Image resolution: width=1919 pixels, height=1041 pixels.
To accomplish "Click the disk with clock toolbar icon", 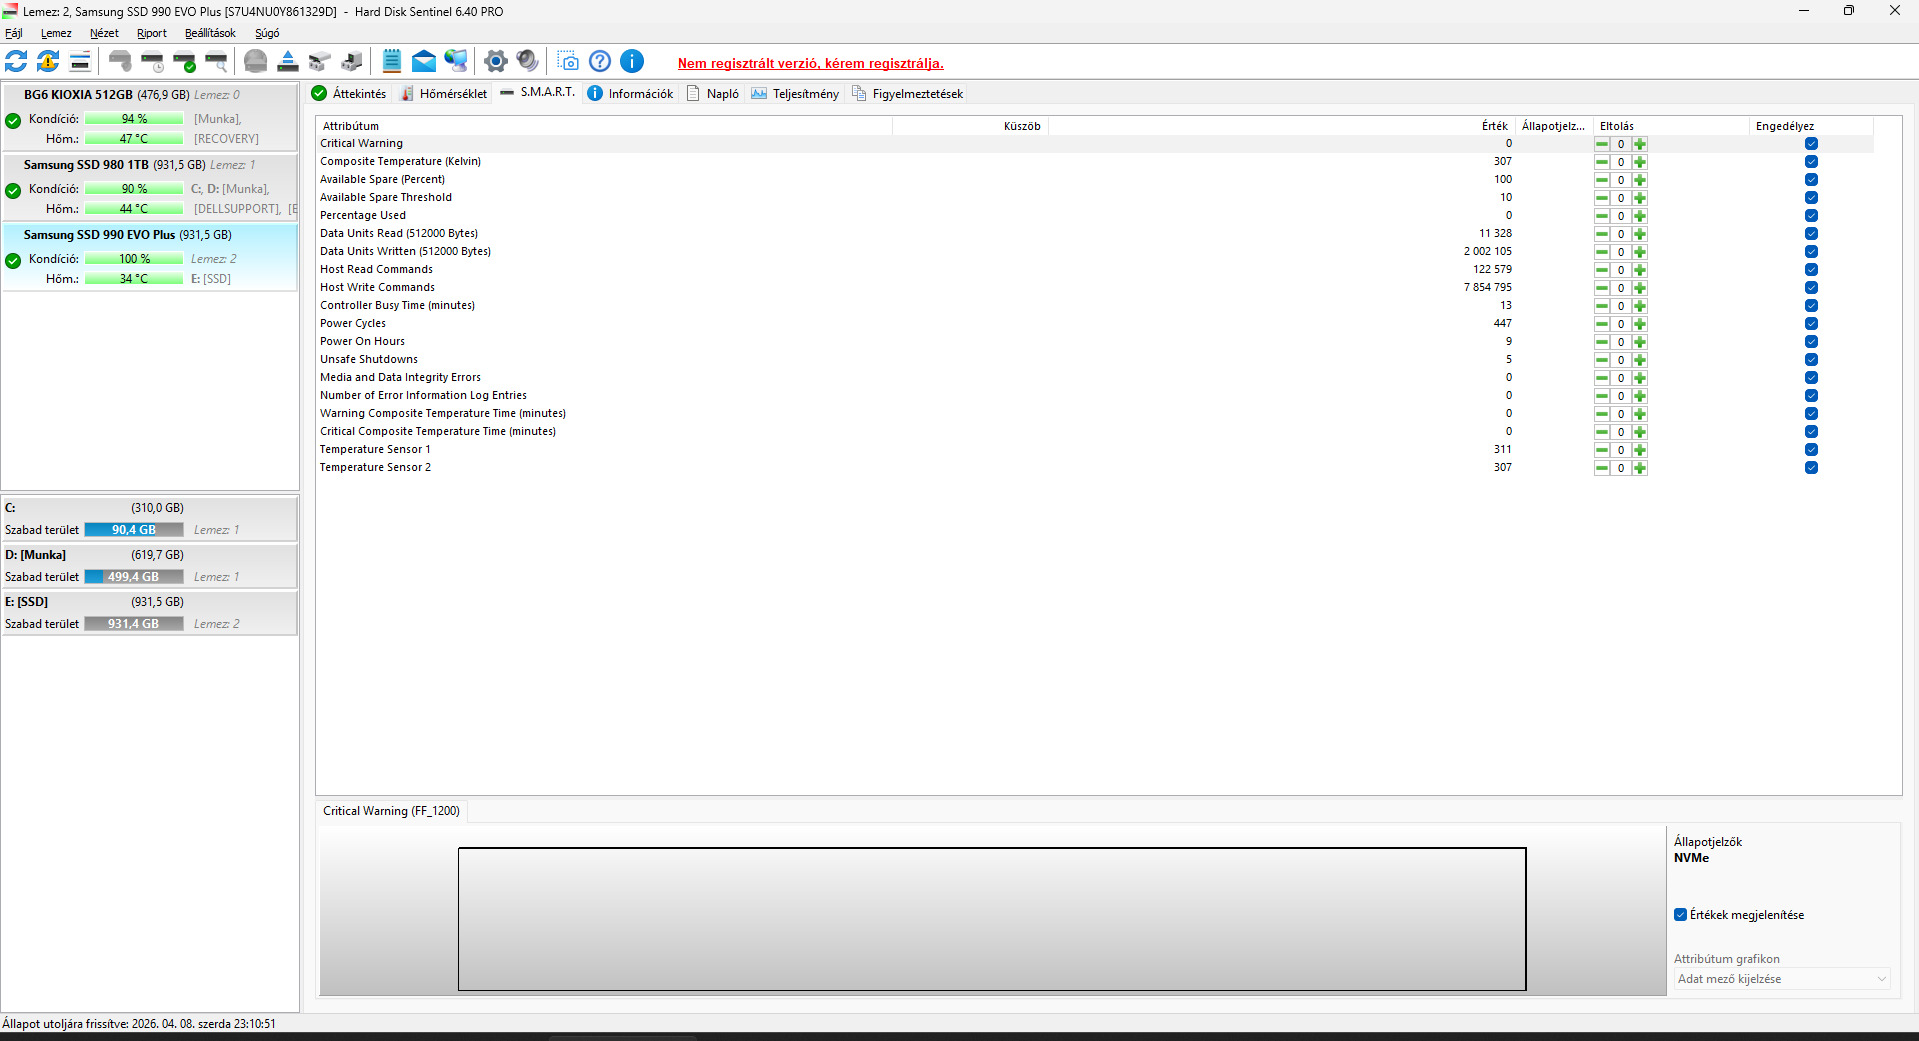I will 152,61.
